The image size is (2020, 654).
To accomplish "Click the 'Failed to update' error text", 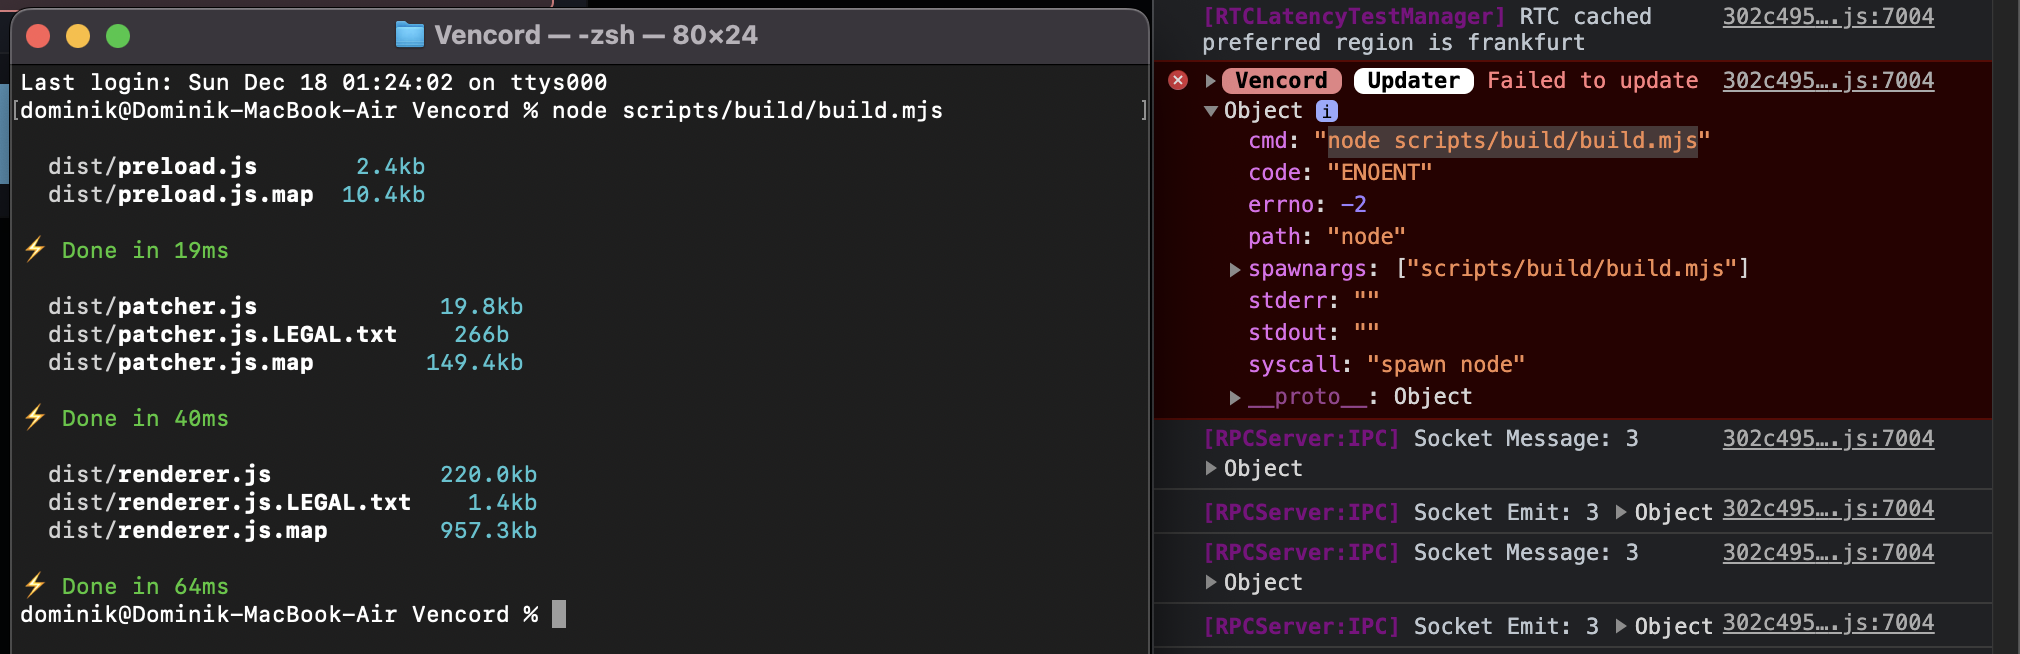I will pos(1592,80).
